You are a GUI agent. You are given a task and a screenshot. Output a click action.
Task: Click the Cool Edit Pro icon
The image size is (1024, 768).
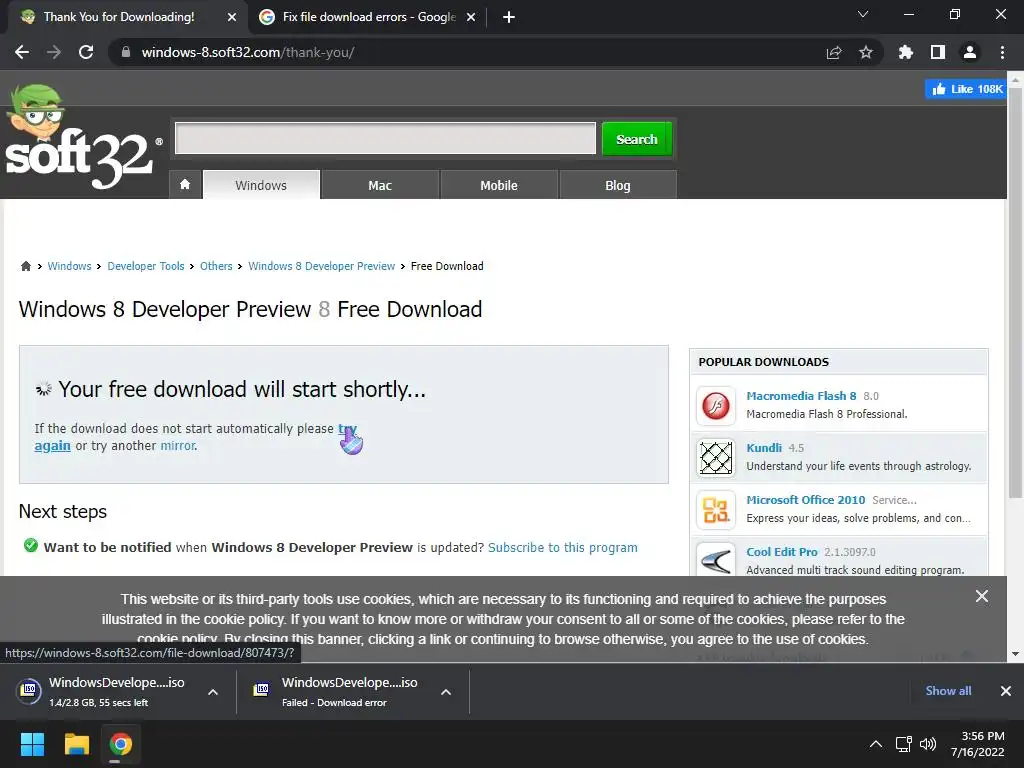coord(716,560)
